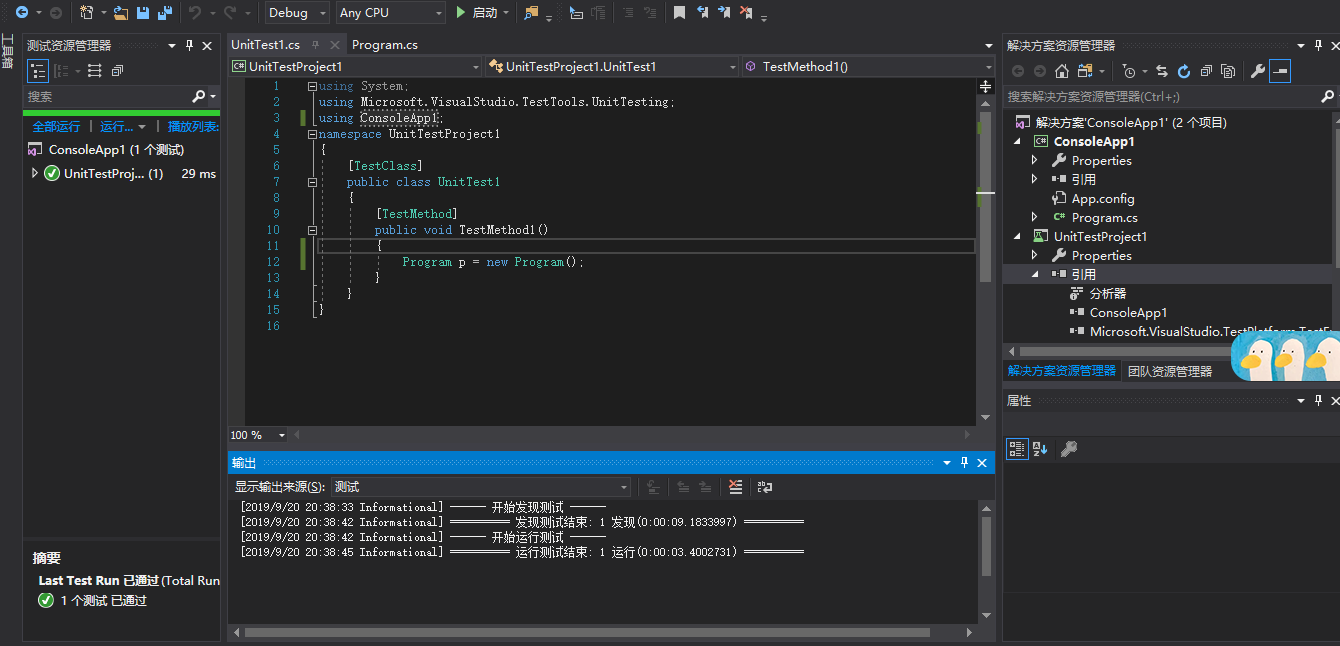Viewport: 1340px width, 646px height.
Task: Open UnitTestProject1.UnitTest1 class dropdown
Action: [612, 66]
